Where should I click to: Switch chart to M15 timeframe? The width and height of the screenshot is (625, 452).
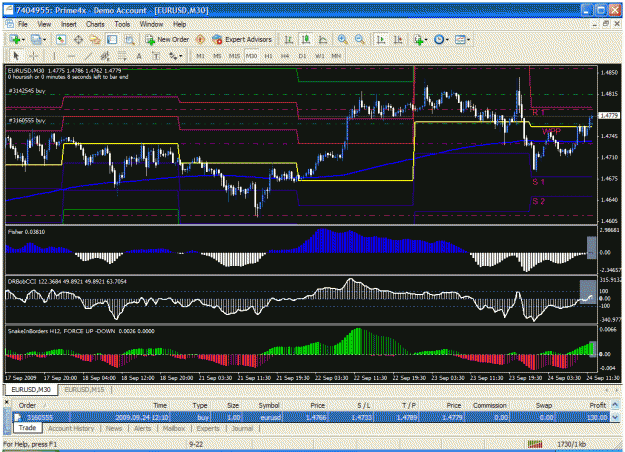pos(234,56)
